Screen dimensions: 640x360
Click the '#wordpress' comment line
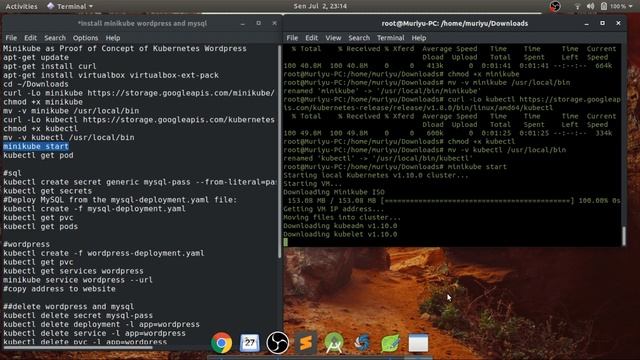[x=27, y=244]
